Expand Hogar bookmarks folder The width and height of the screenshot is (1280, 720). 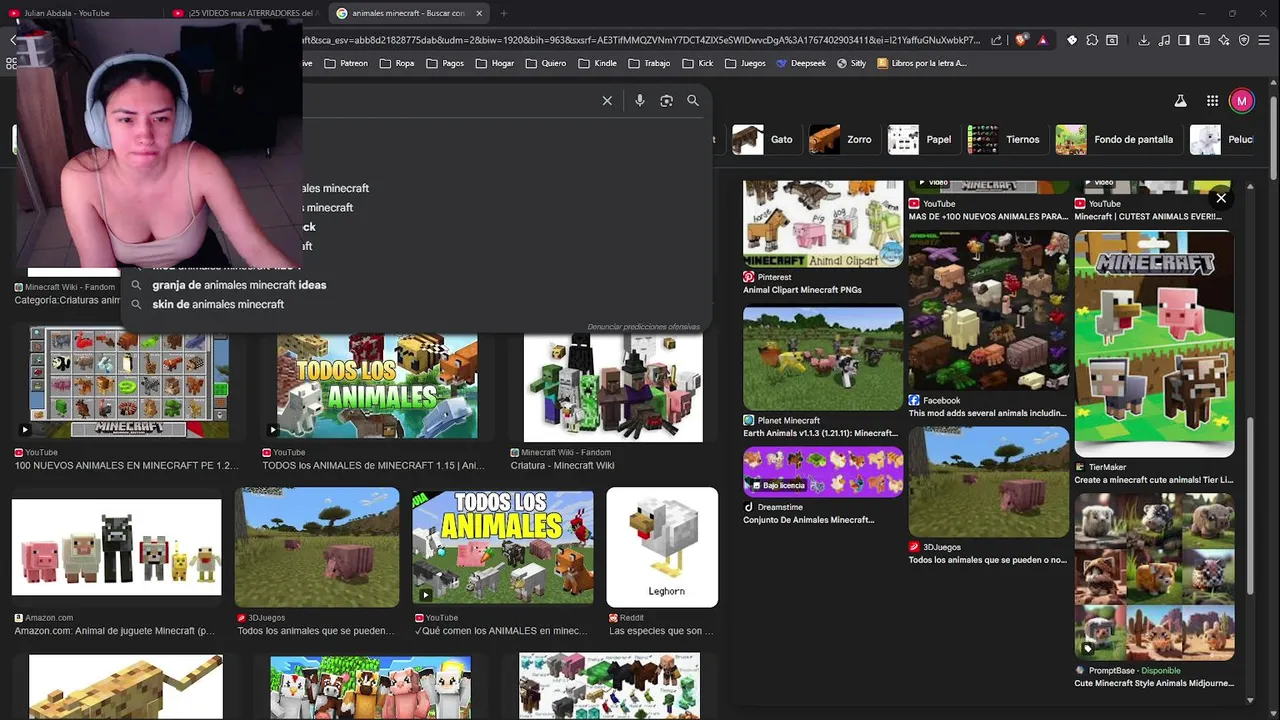(x=495, y=63)
